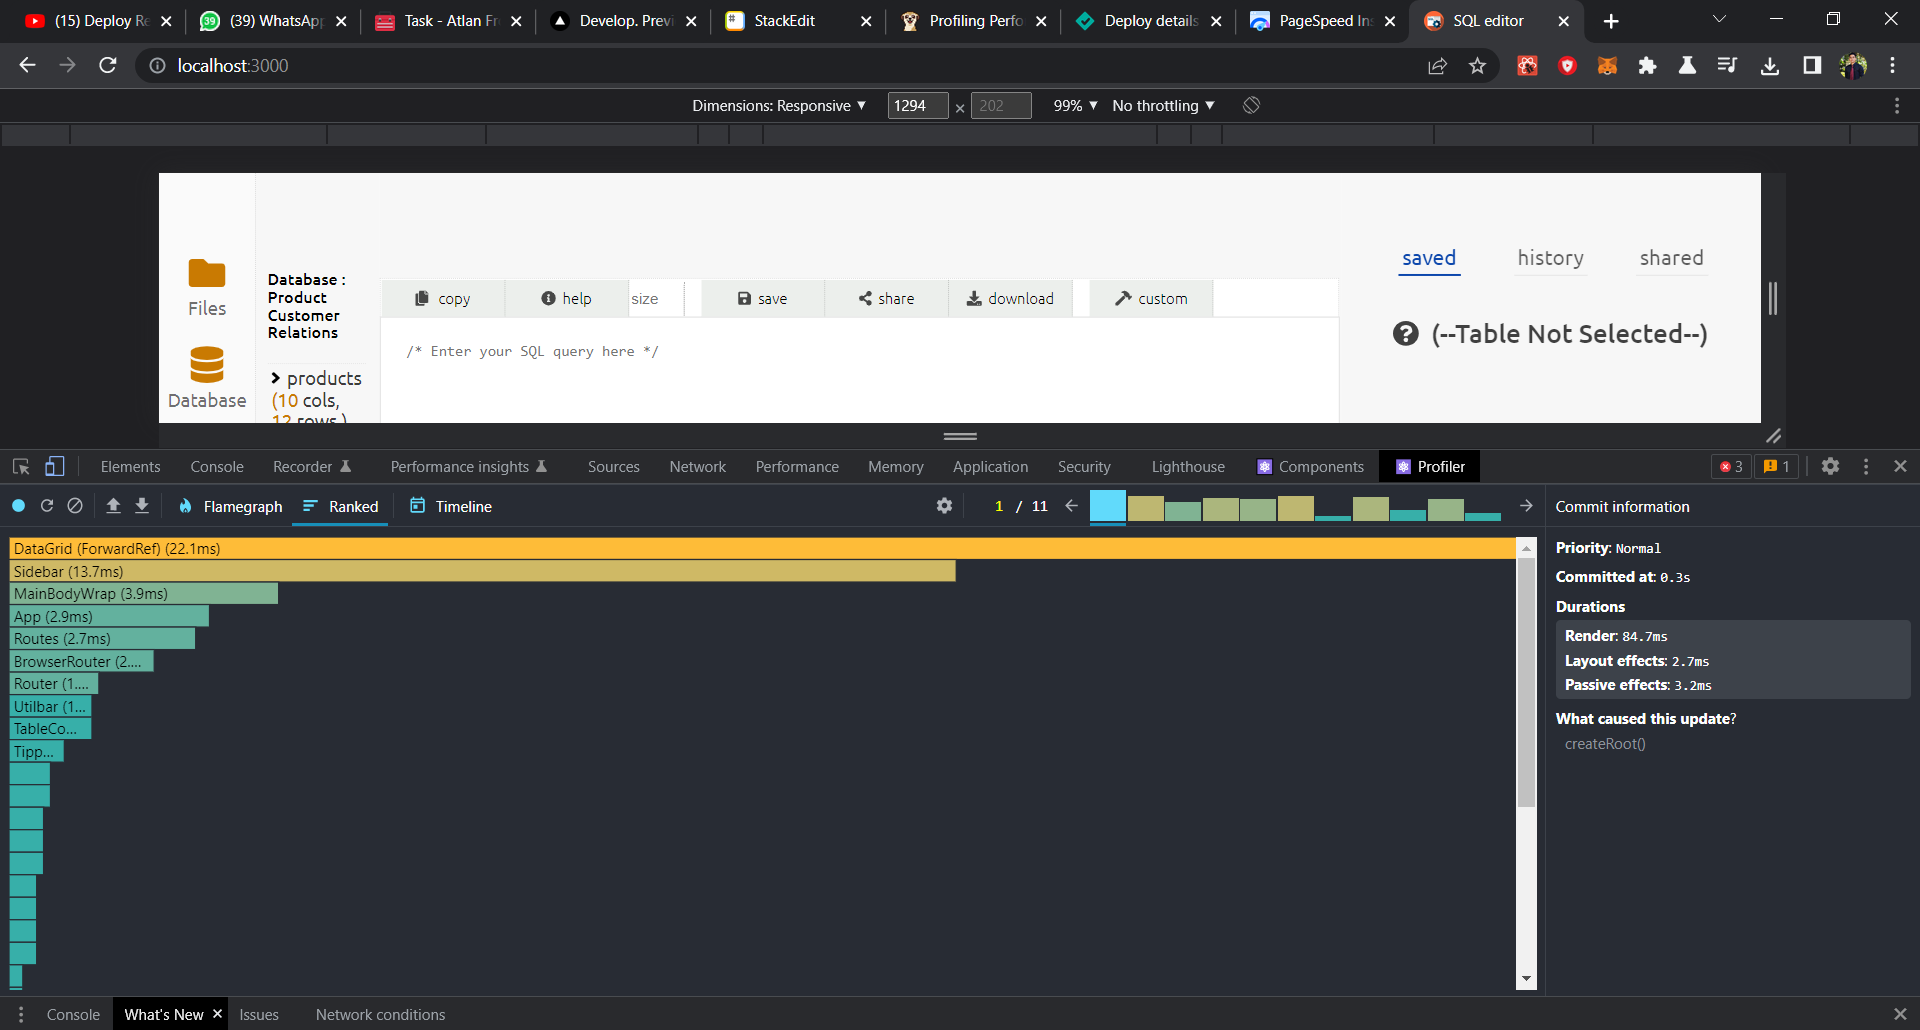Show the 3 errors indicator
Image resolution: width=1920 pixels, height=1030 pixels.
(x=1731, y=466)
